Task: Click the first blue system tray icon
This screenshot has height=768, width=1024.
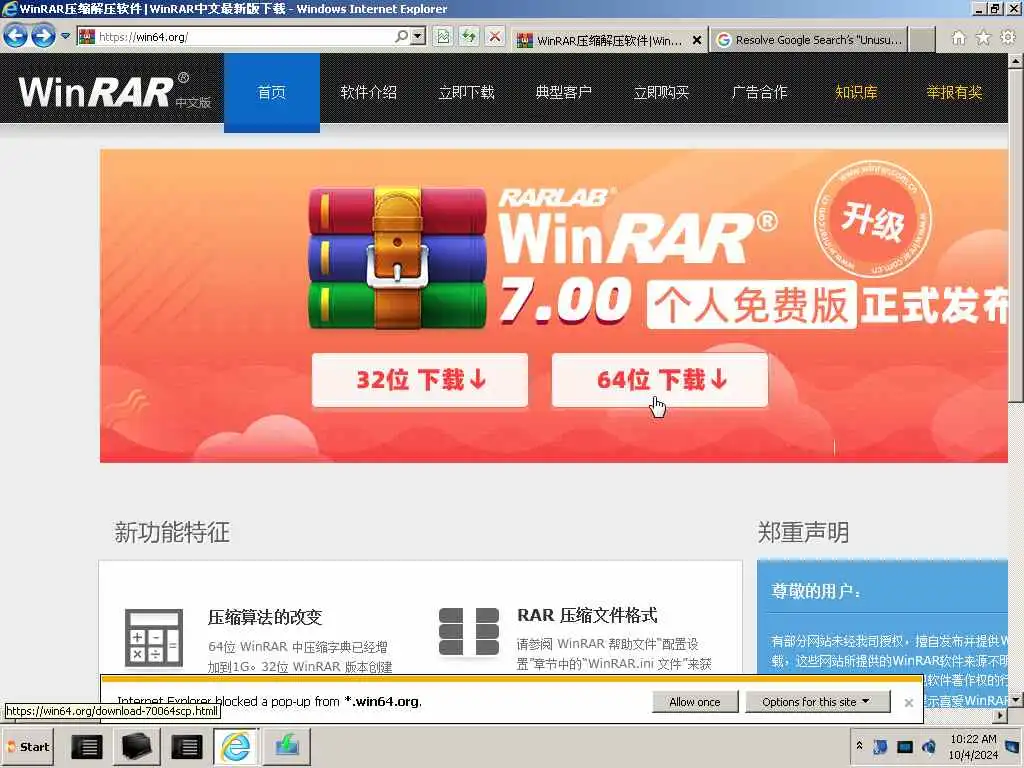Action: point(880,746)
